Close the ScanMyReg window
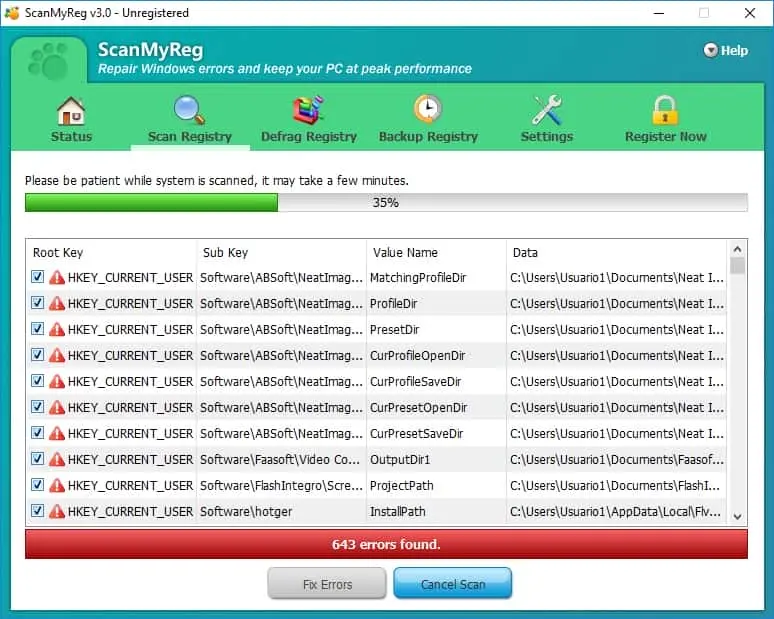This screenshot has height=619, width=774. pyautogui.click(x=749, y=13)
